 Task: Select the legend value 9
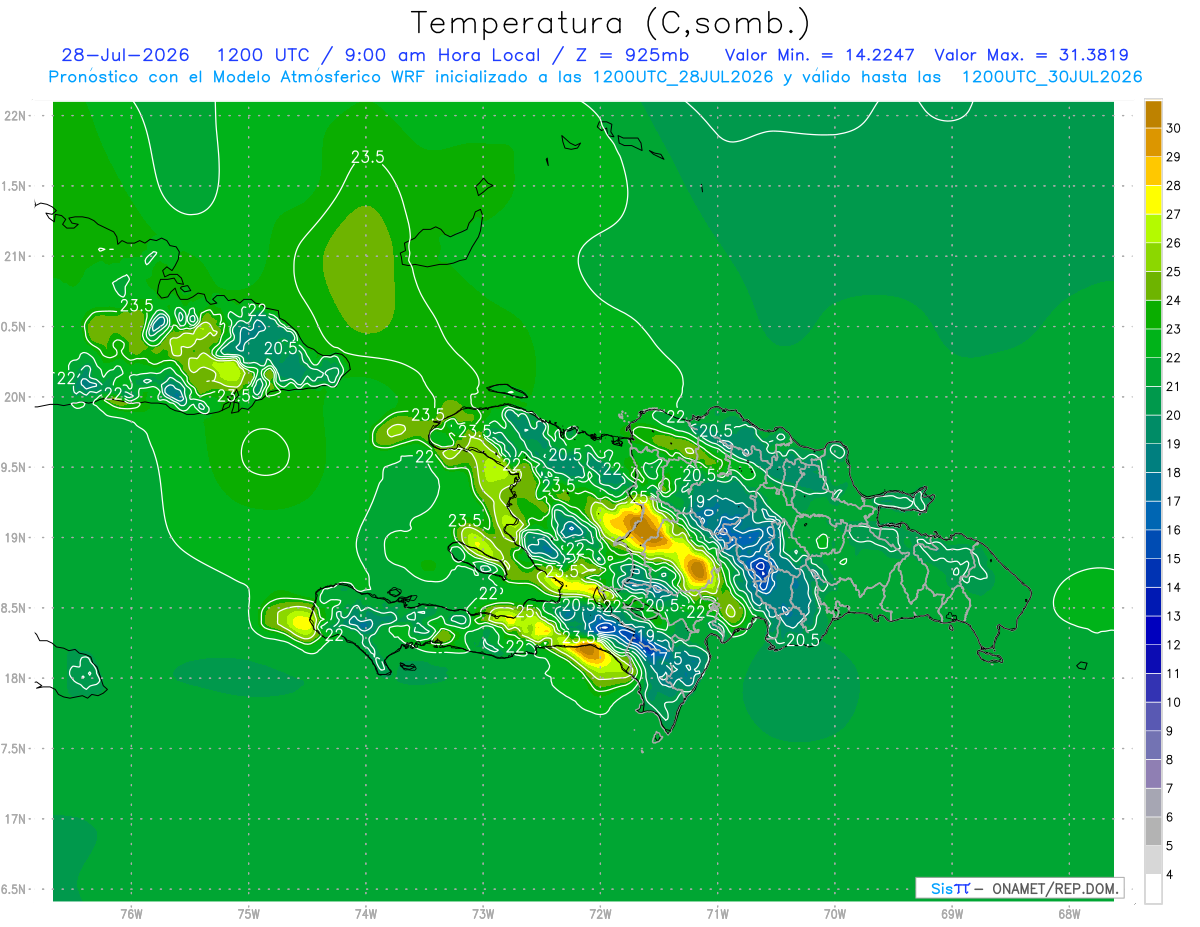pyautogui.click(x=1172, y=731)
